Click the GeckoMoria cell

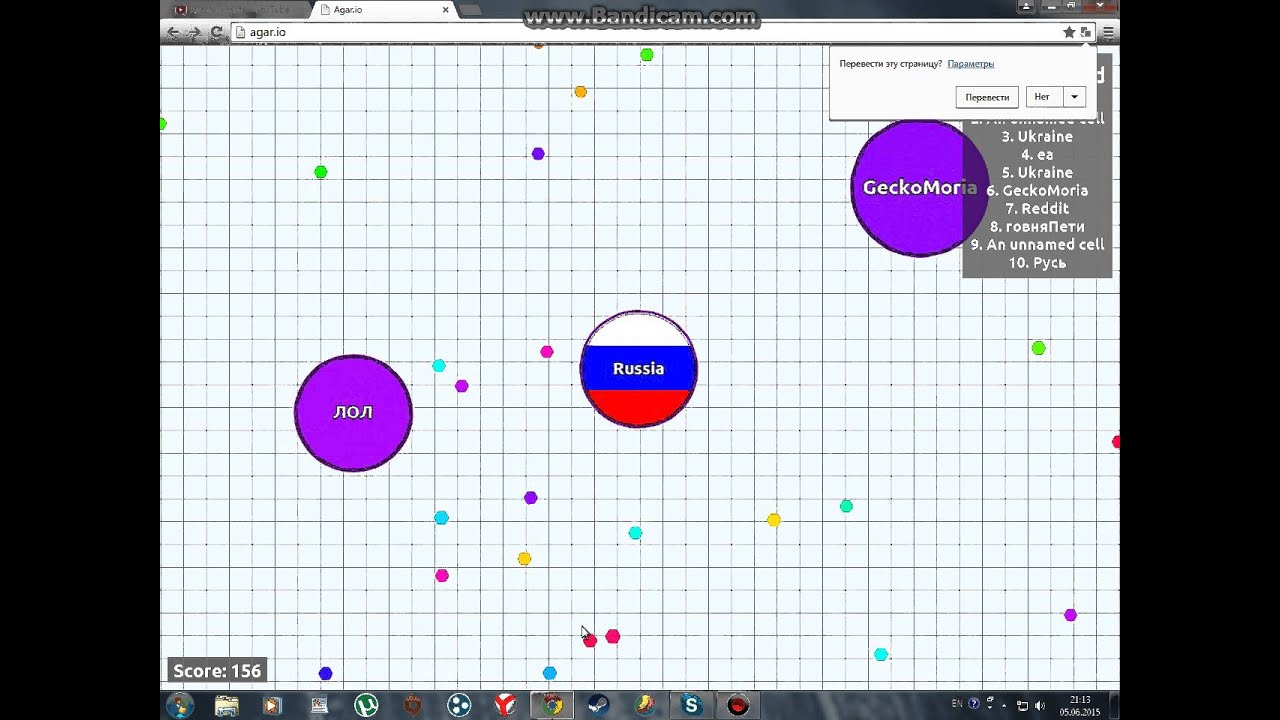tap(919, 188)
